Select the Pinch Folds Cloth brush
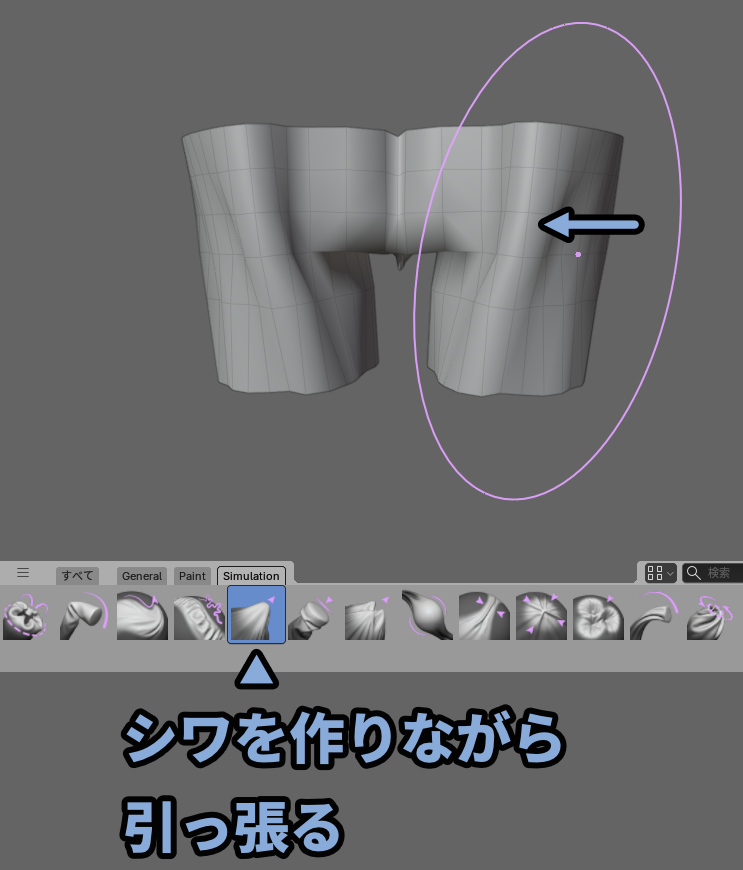The image size is (743, 870). [x=485, y=614]
